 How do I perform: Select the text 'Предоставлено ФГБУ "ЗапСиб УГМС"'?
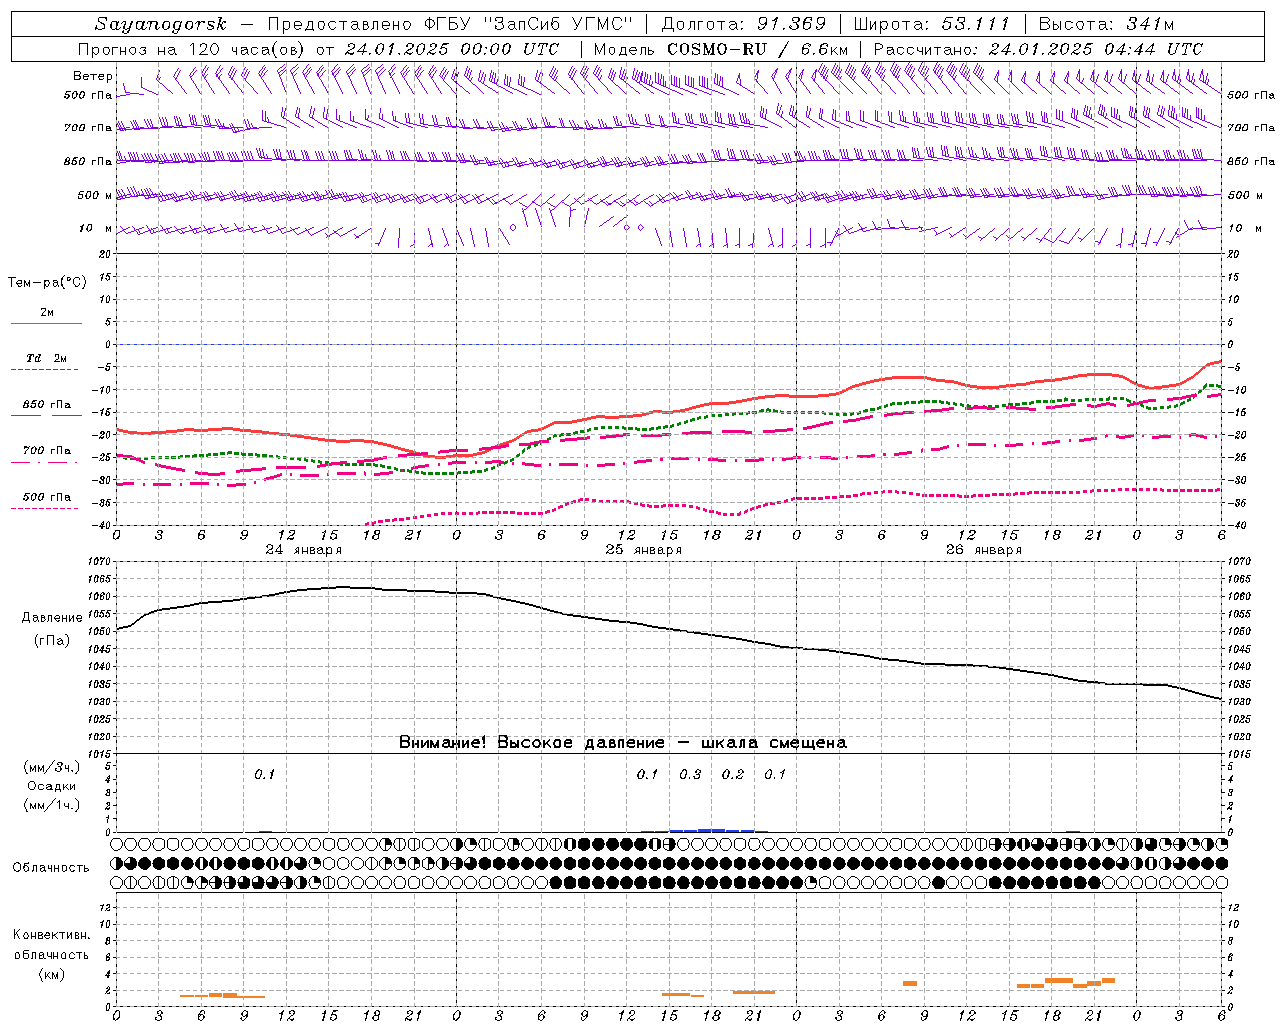pyautogui.click(x=451, y=24)
